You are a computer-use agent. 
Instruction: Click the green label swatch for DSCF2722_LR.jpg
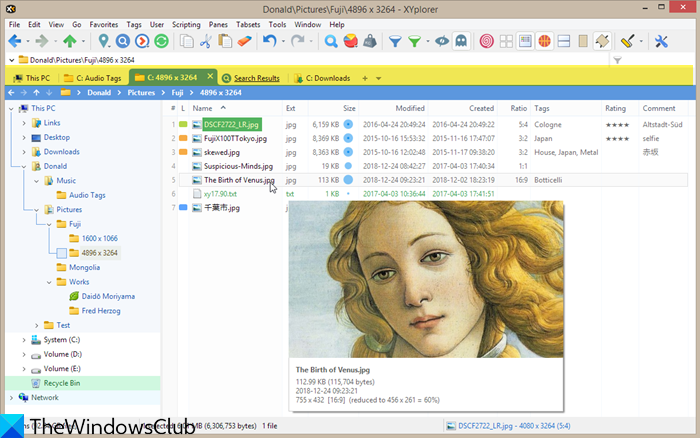[x=183, y=124]
